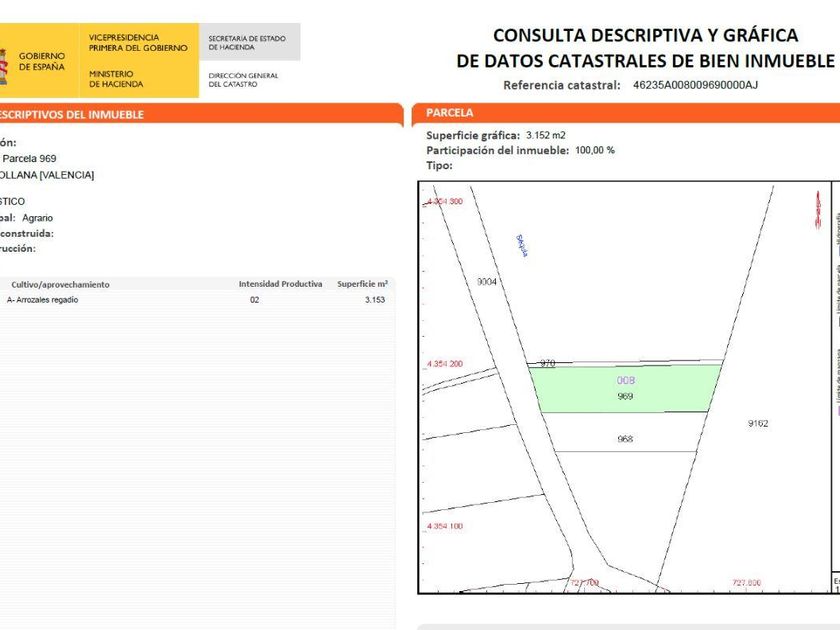Screen dimensions: 840x630
Task: Click the Parcela 969 location text
Action: pos(29,159)
